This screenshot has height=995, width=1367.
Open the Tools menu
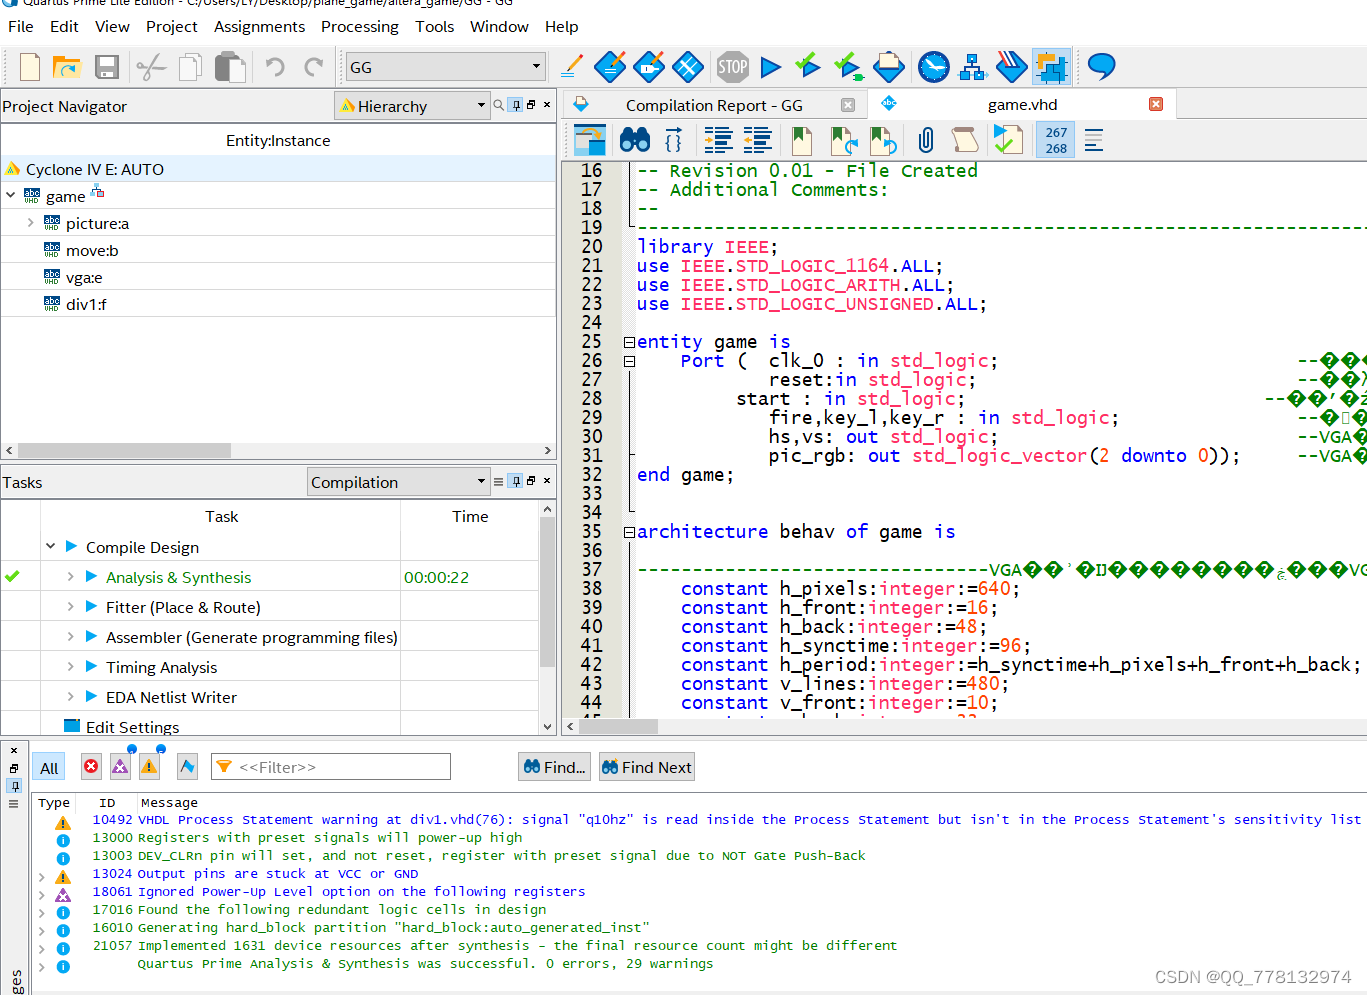(435, 27)
